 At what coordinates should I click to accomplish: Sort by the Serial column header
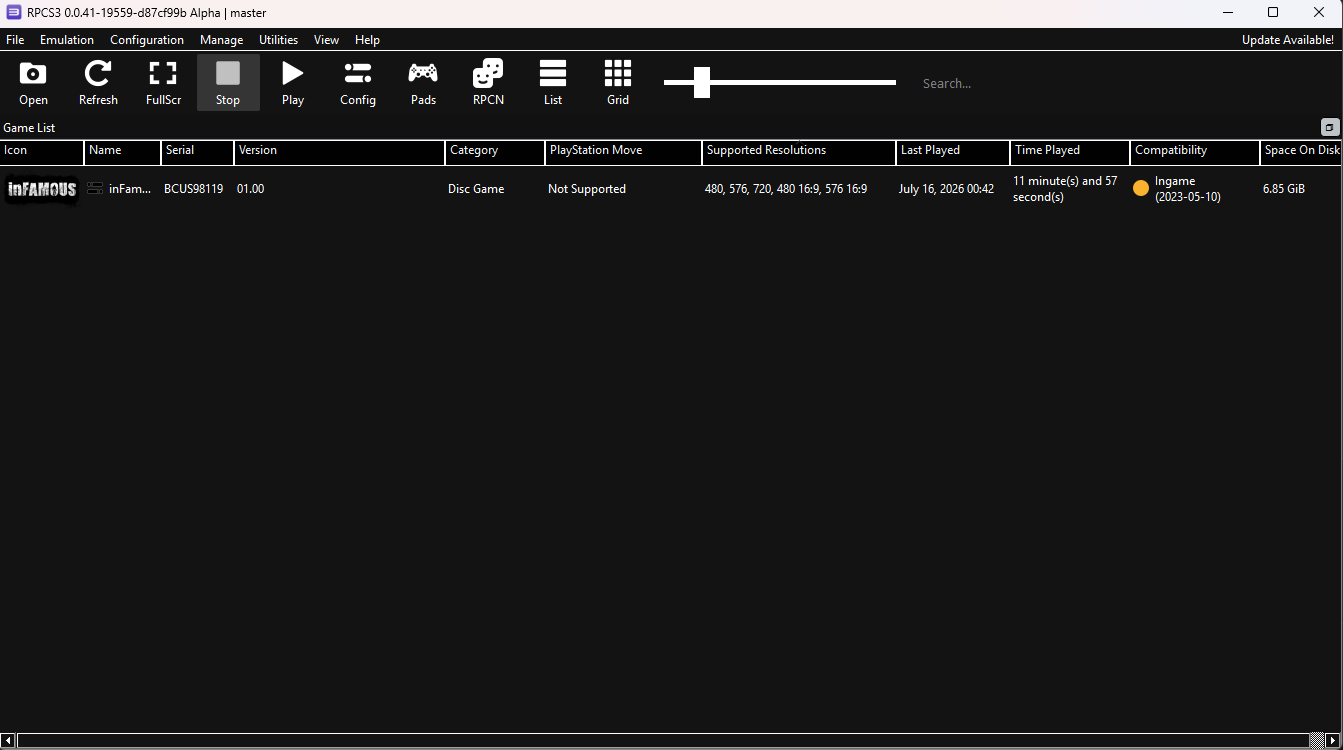(x=198, y=152)
